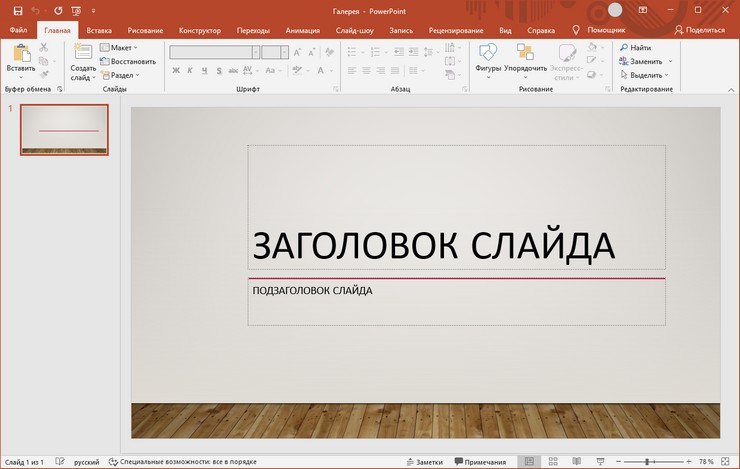Click the Find (Найти) magnifier icon
This screenshot has height=469, width=740.
click(624, 47)
